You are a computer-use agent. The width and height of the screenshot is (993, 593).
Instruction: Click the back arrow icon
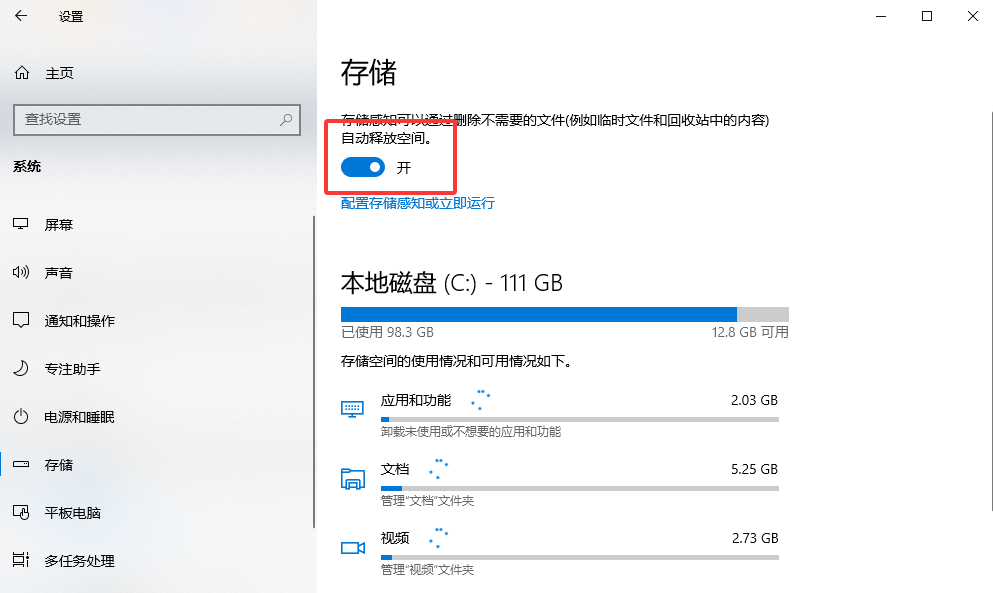[x=21, y=16]
